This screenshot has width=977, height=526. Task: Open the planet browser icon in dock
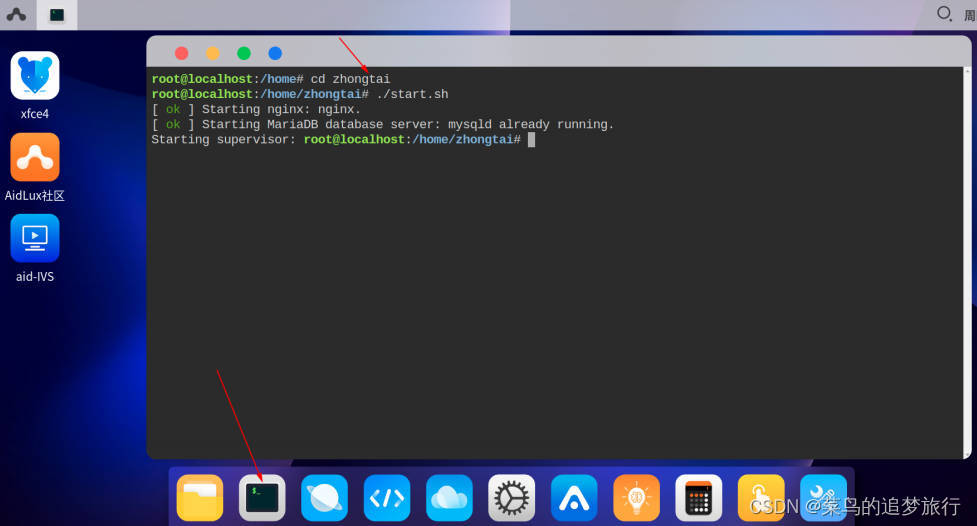point(324,498)
